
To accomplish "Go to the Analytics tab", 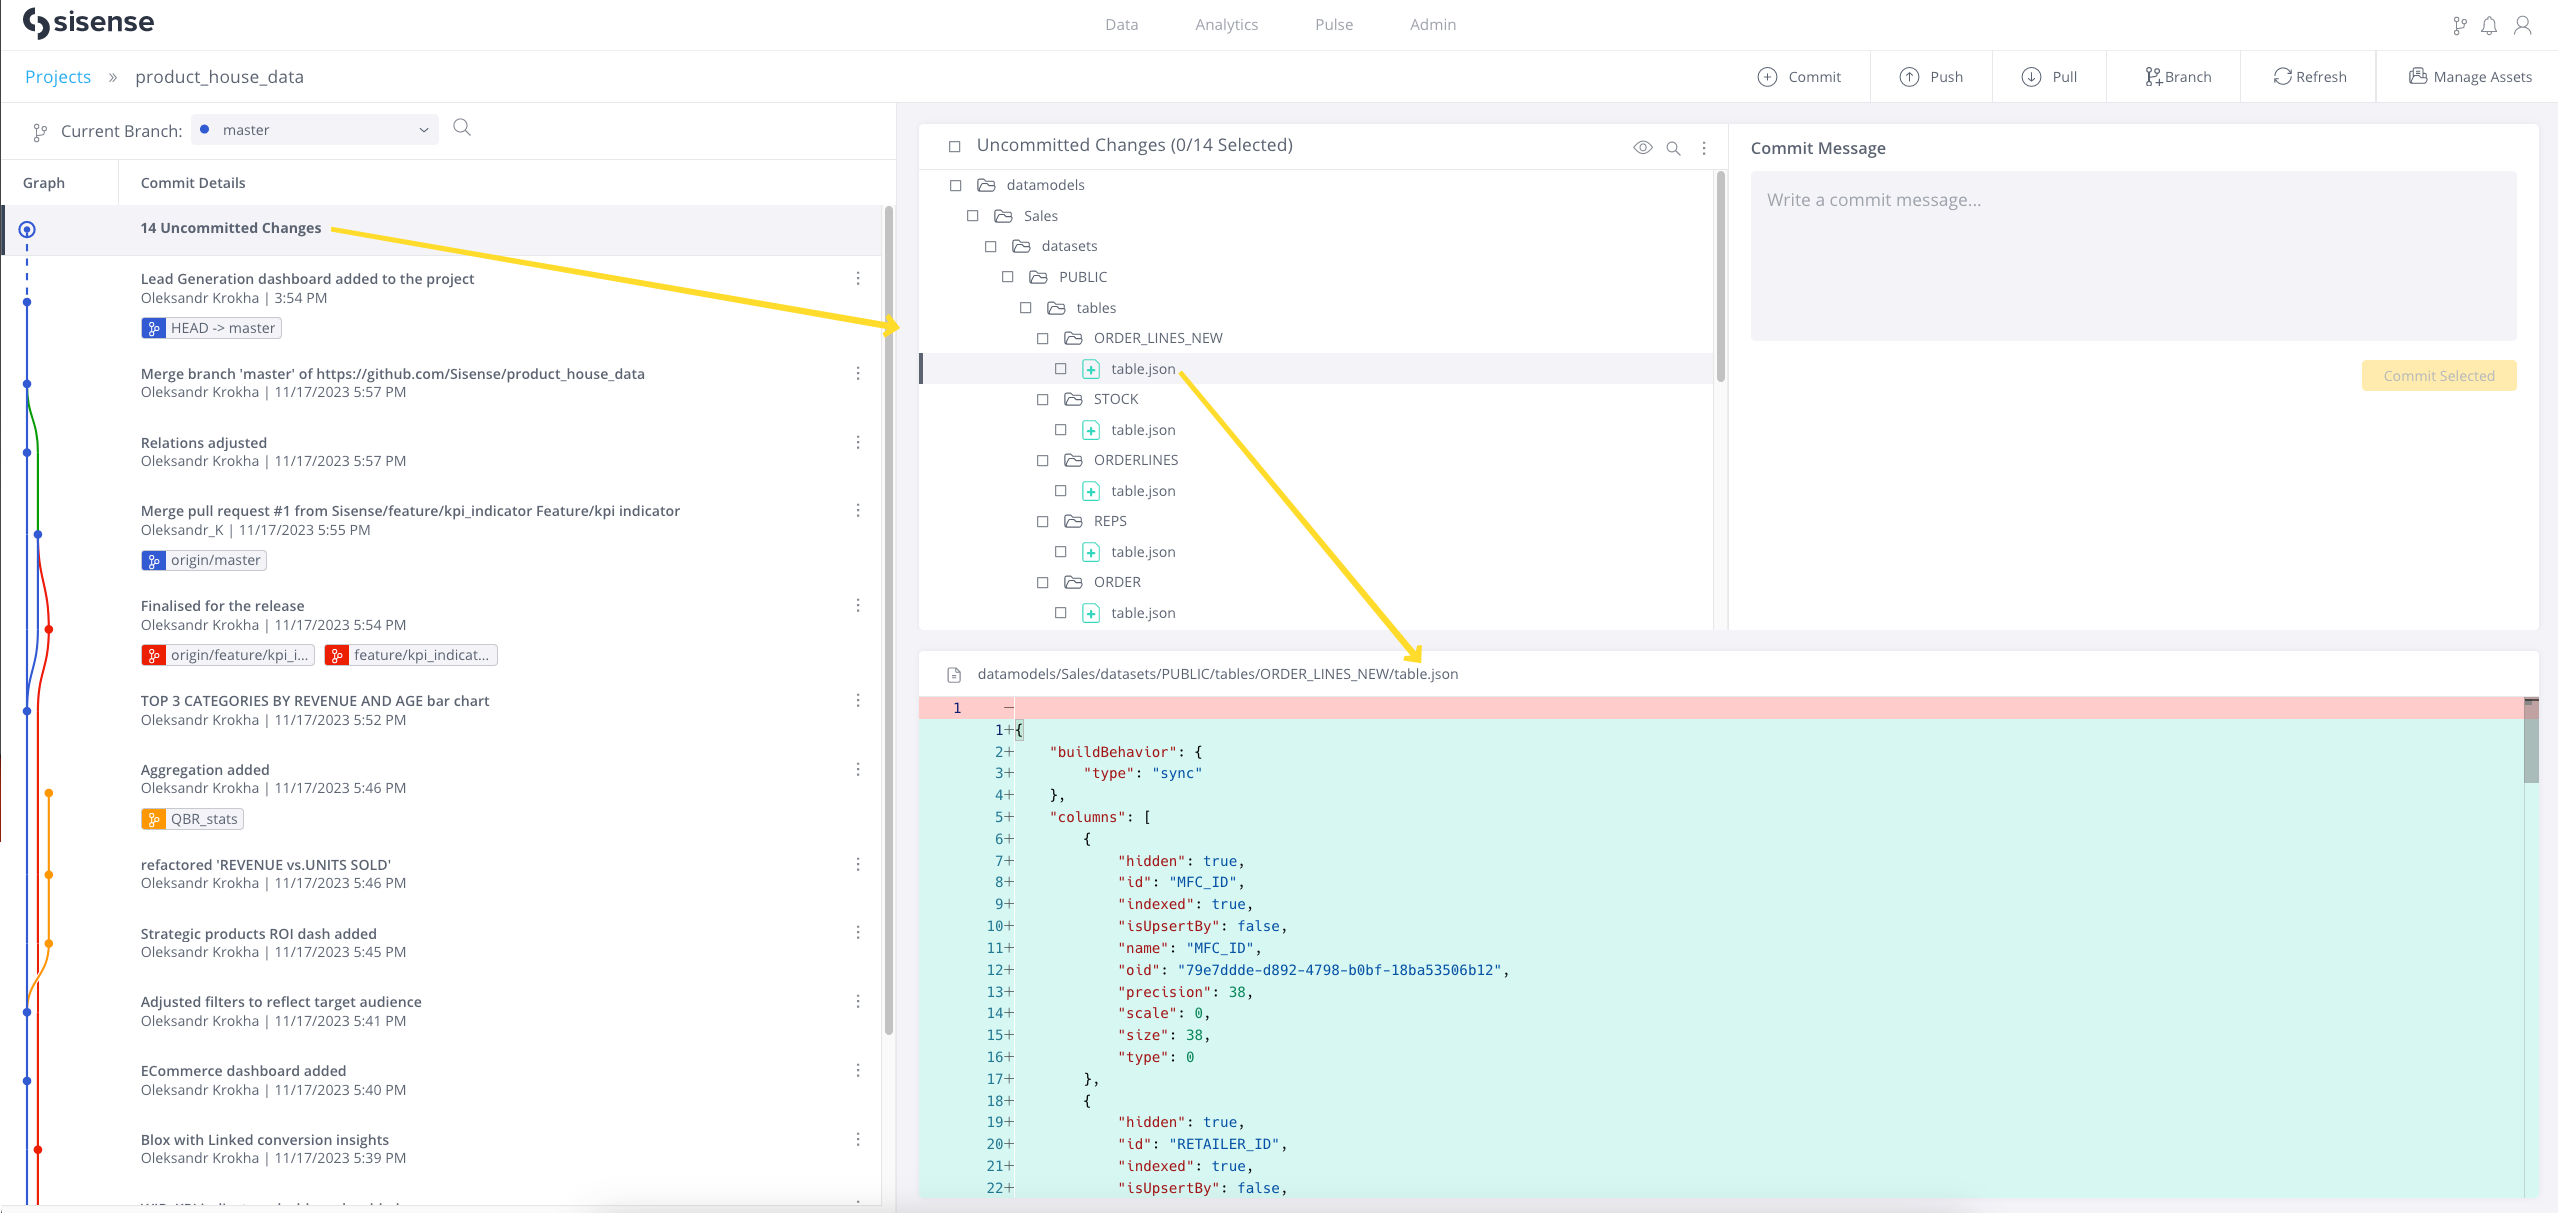I will tap(1226, 25).
